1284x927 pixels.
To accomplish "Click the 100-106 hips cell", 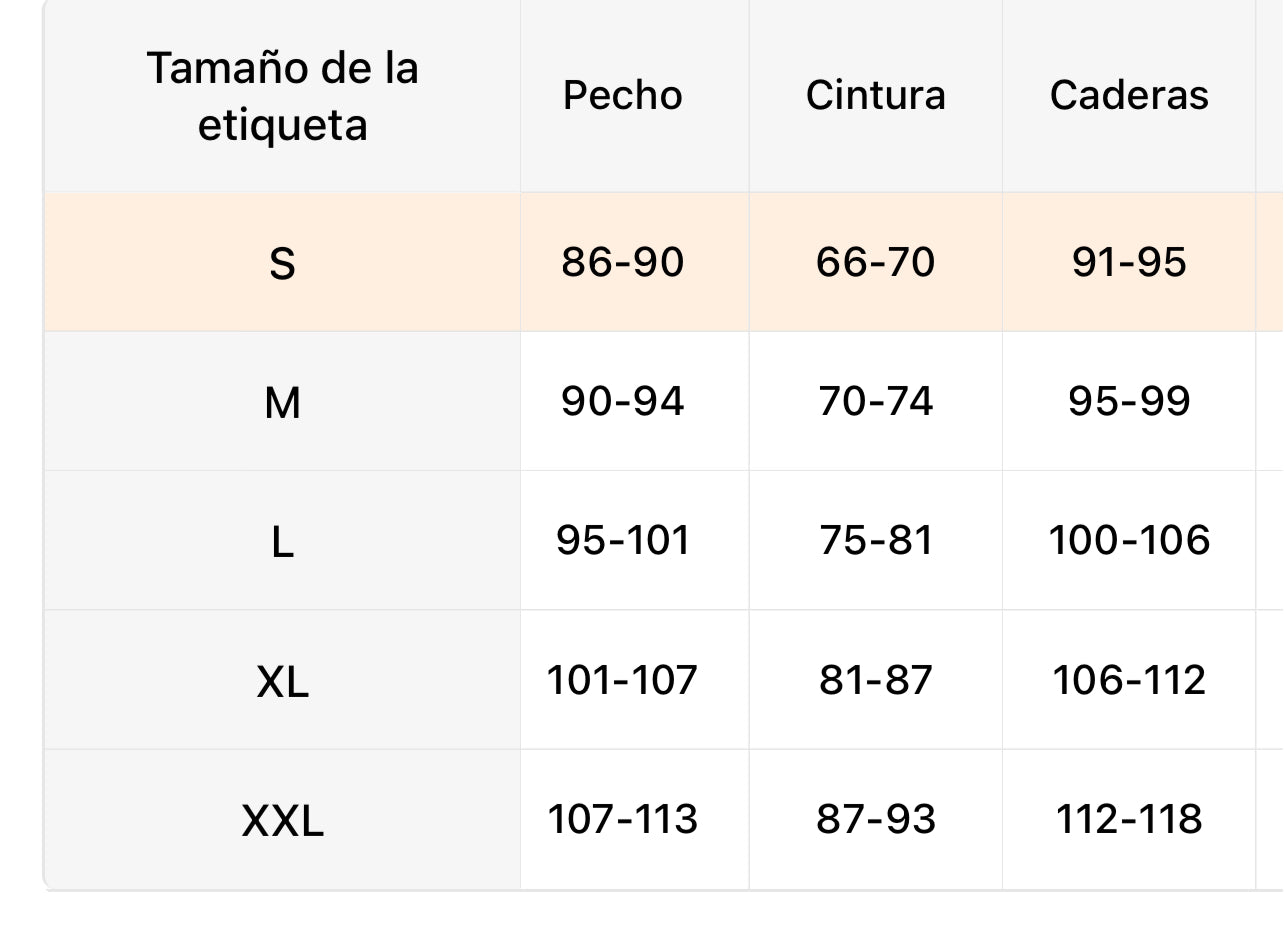I will click(x=1129, y=540).
